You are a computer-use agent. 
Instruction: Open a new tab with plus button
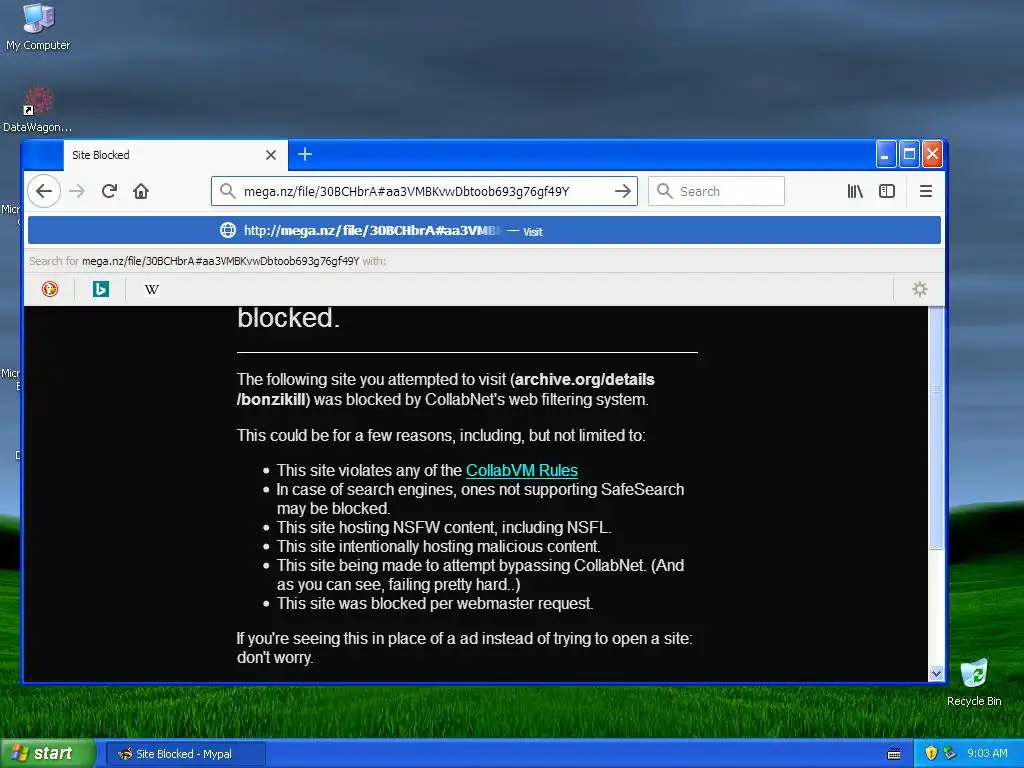pyautogui.click(x=305, y=155)
